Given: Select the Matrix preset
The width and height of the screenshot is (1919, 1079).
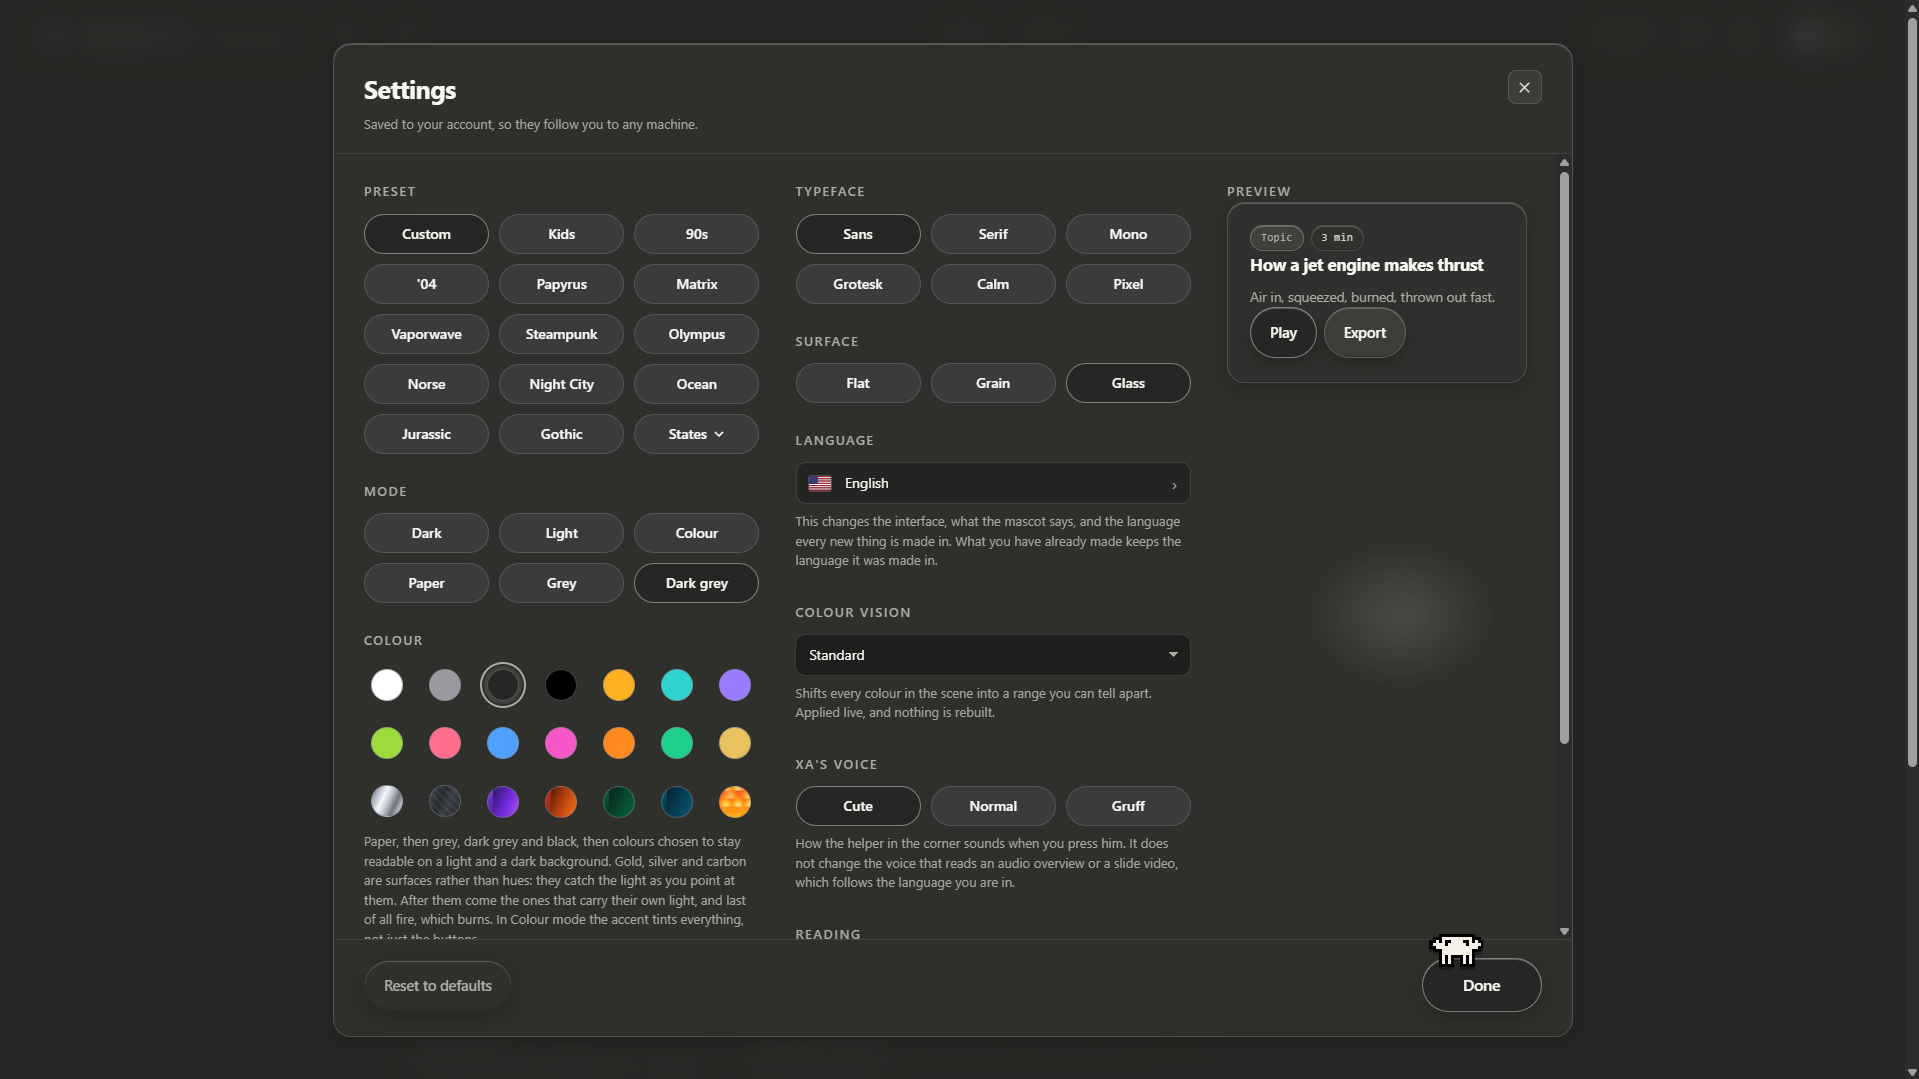Looking at the screenshot, I should (696, 284).
